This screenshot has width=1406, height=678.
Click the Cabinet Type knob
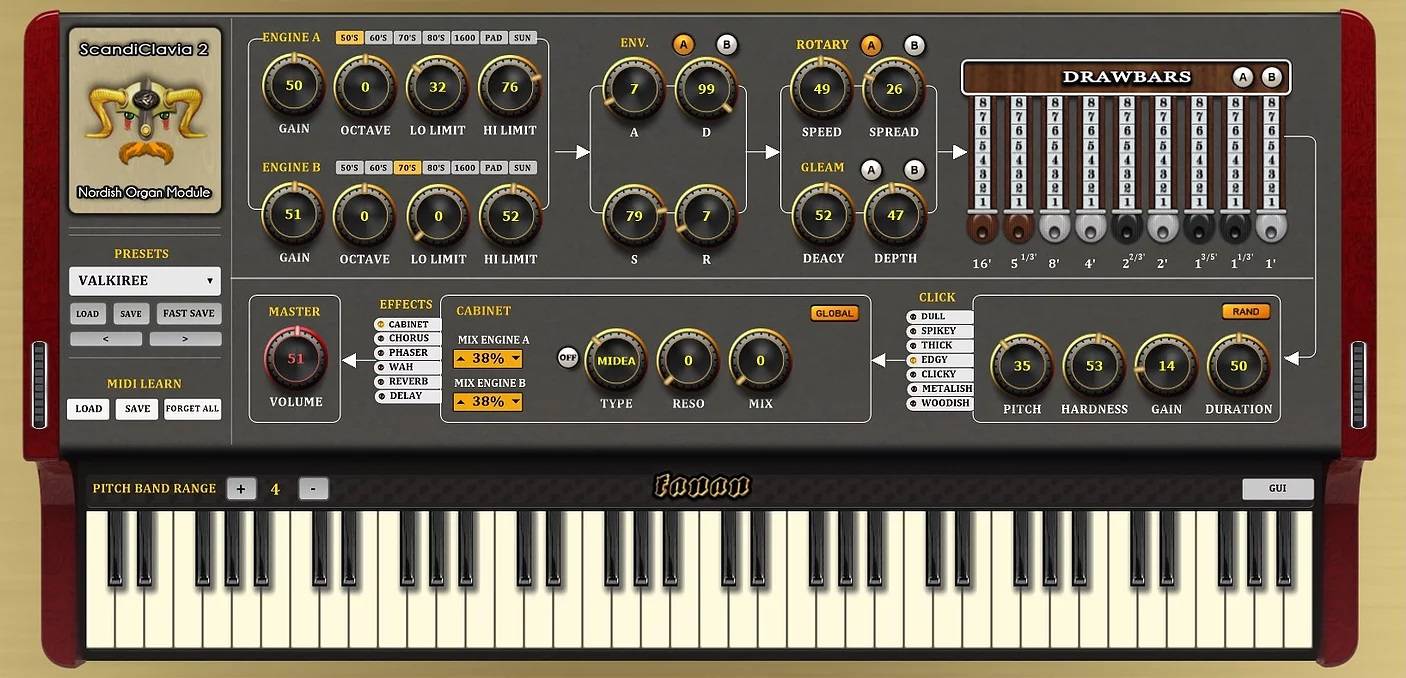coord(616,361)
